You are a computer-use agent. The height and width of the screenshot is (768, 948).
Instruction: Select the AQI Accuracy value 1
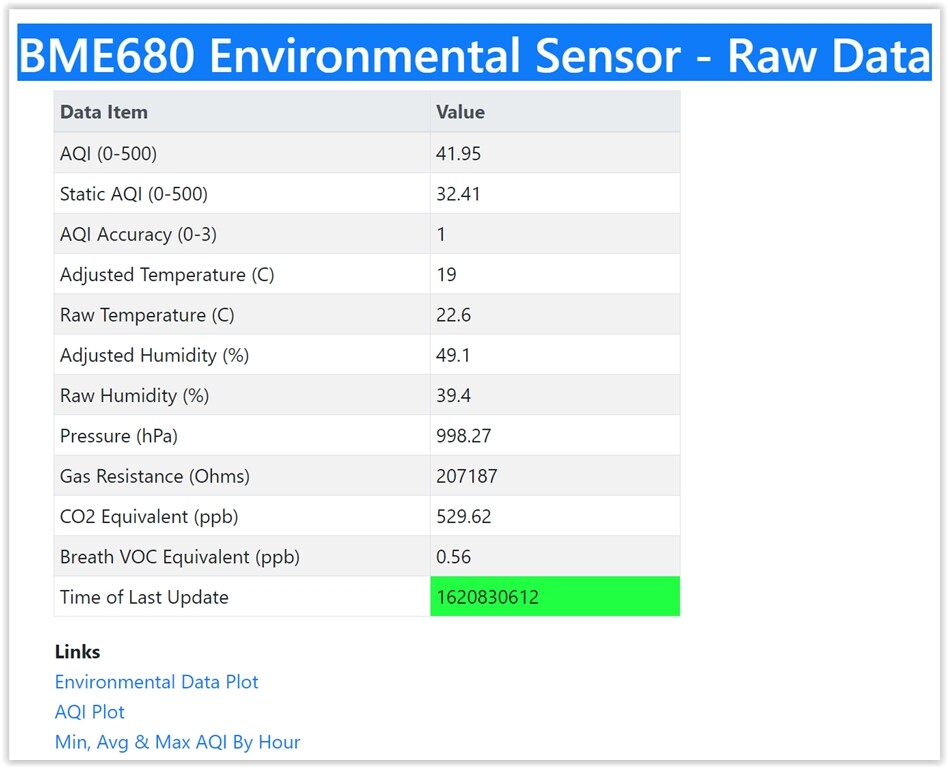tap(441, 235)
